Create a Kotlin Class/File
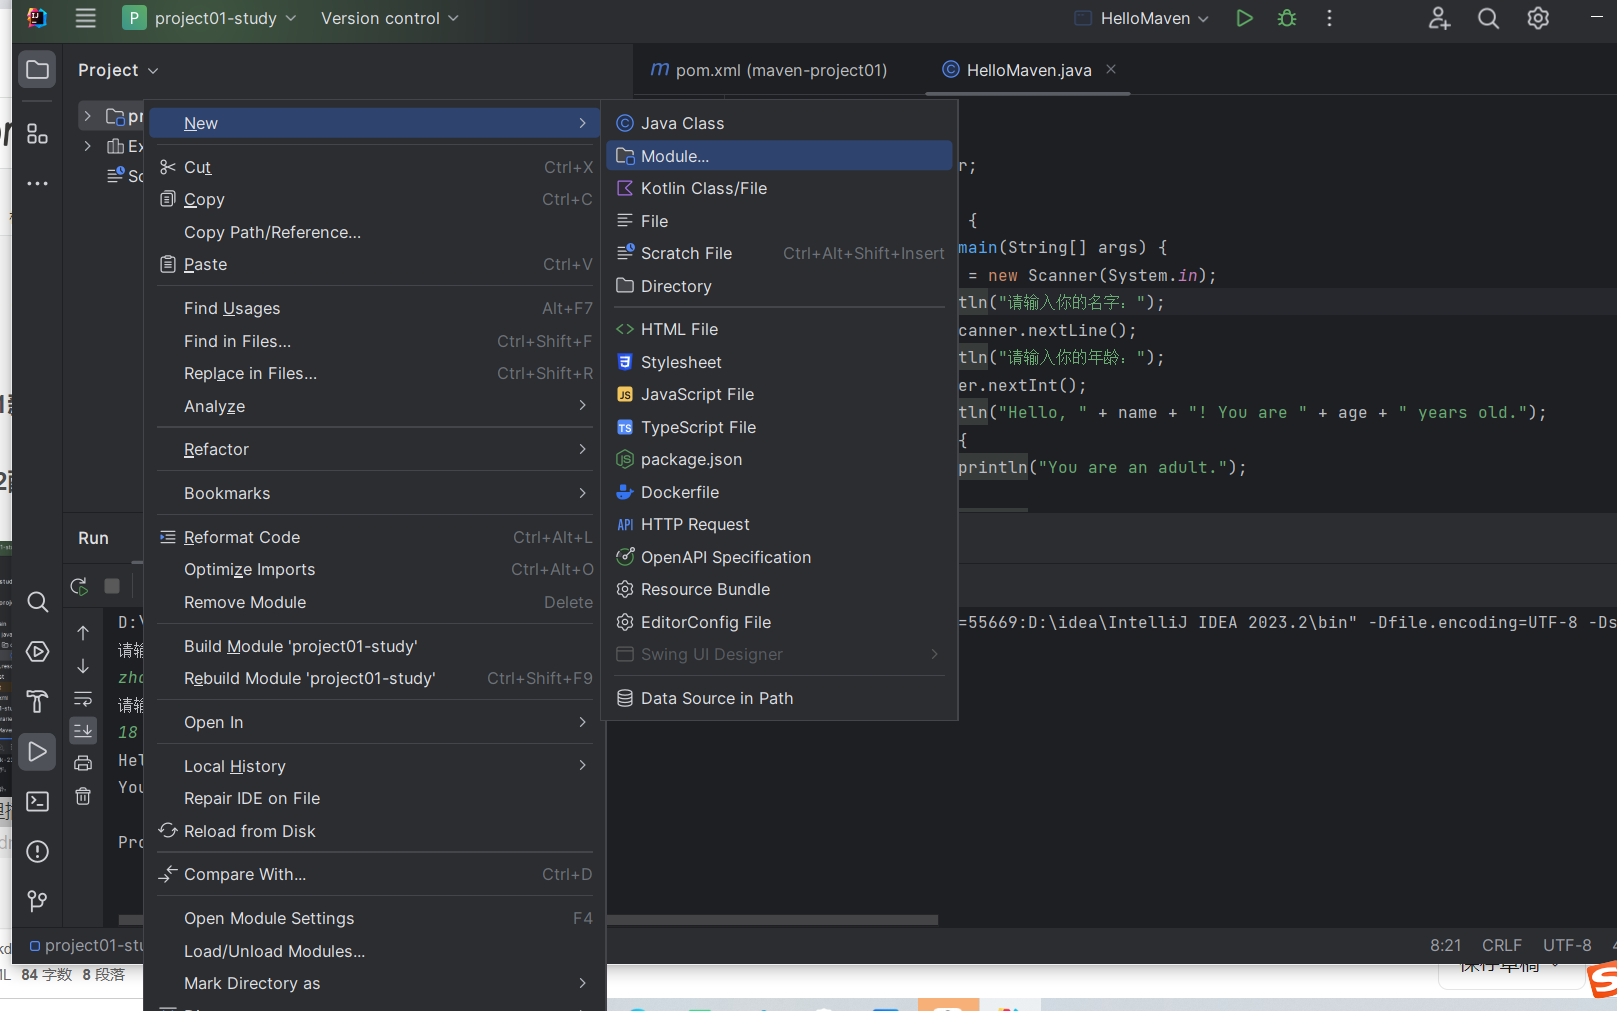The height and width of the screenshot is (1011, 1617). click(x=779, y=188)
